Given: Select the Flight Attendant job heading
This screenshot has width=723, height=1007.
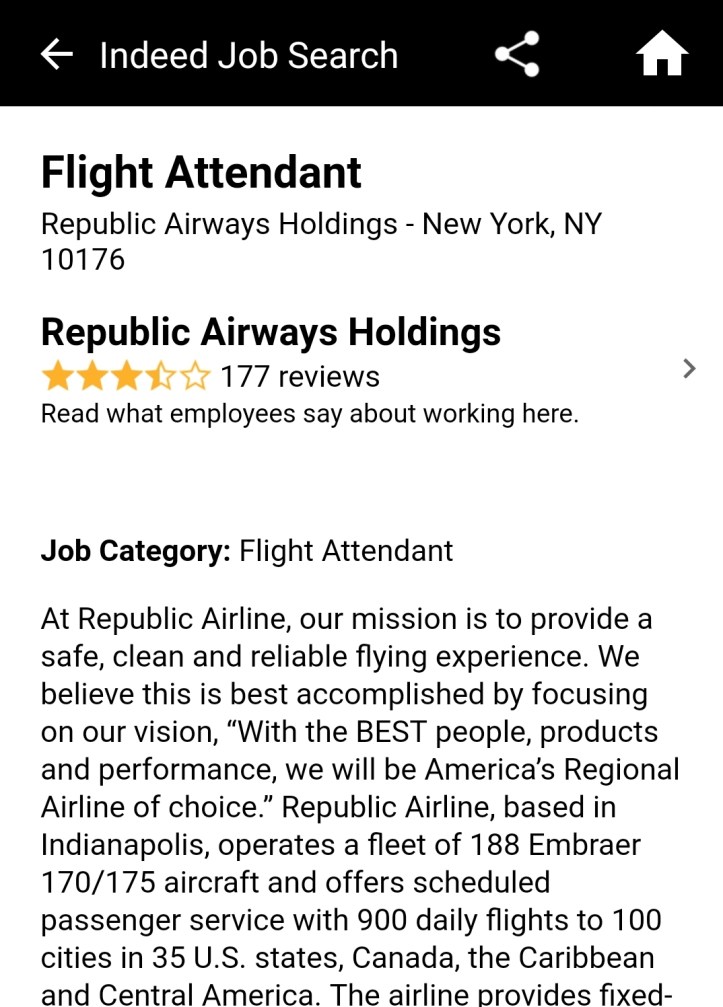Looking at the screenshot, I should pyautogui.click(x=201, y=173).
